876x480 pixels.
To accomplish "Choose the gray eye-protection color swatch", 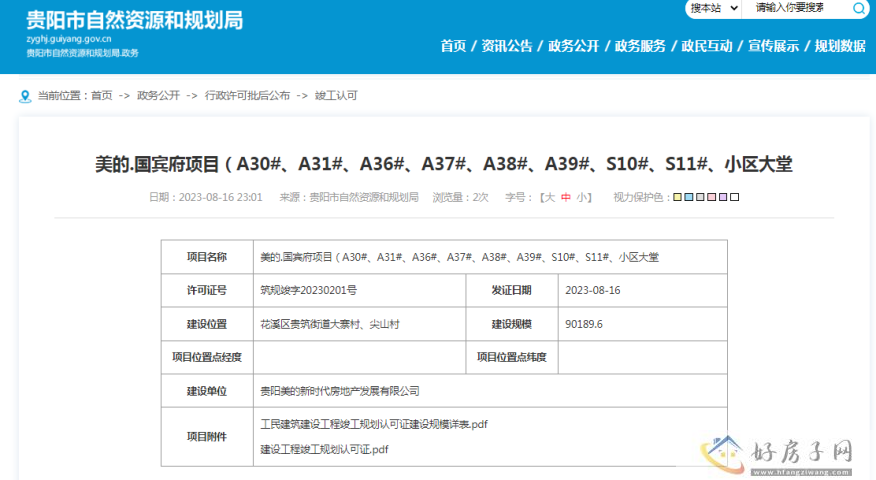I will [700, 197].
